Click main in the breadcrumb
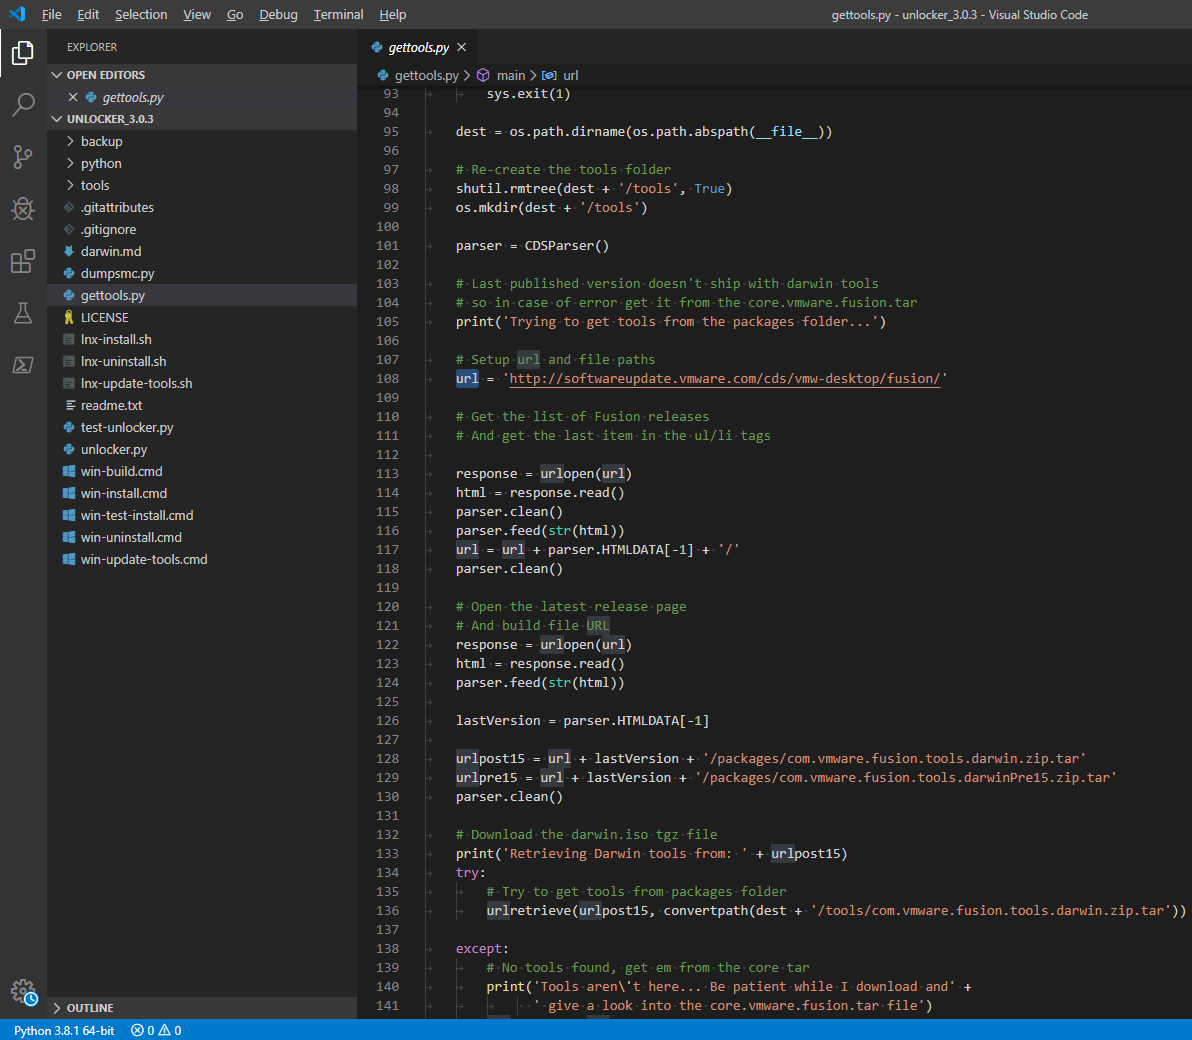Image resolution: width=1192 pixels, height=1040 pixels. (x=511, y=75)
